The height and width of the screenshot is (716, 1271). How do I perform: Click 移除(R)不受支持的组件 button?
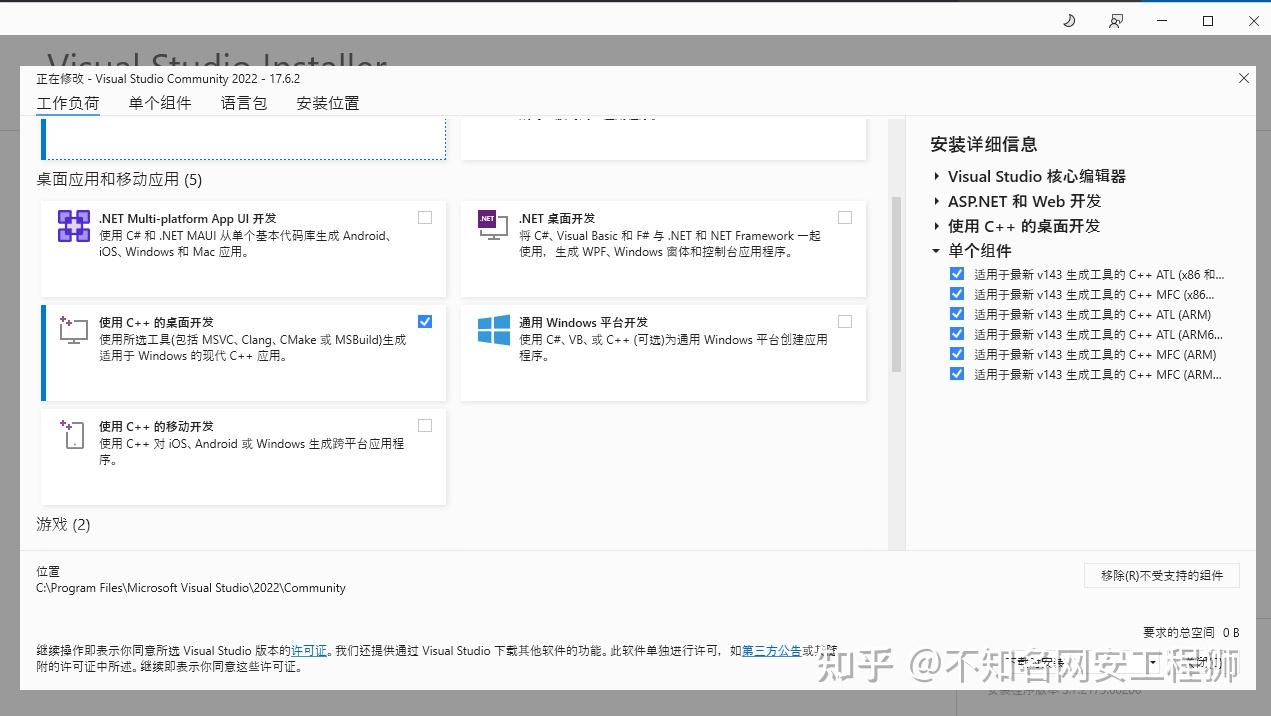pos(1162,575)
